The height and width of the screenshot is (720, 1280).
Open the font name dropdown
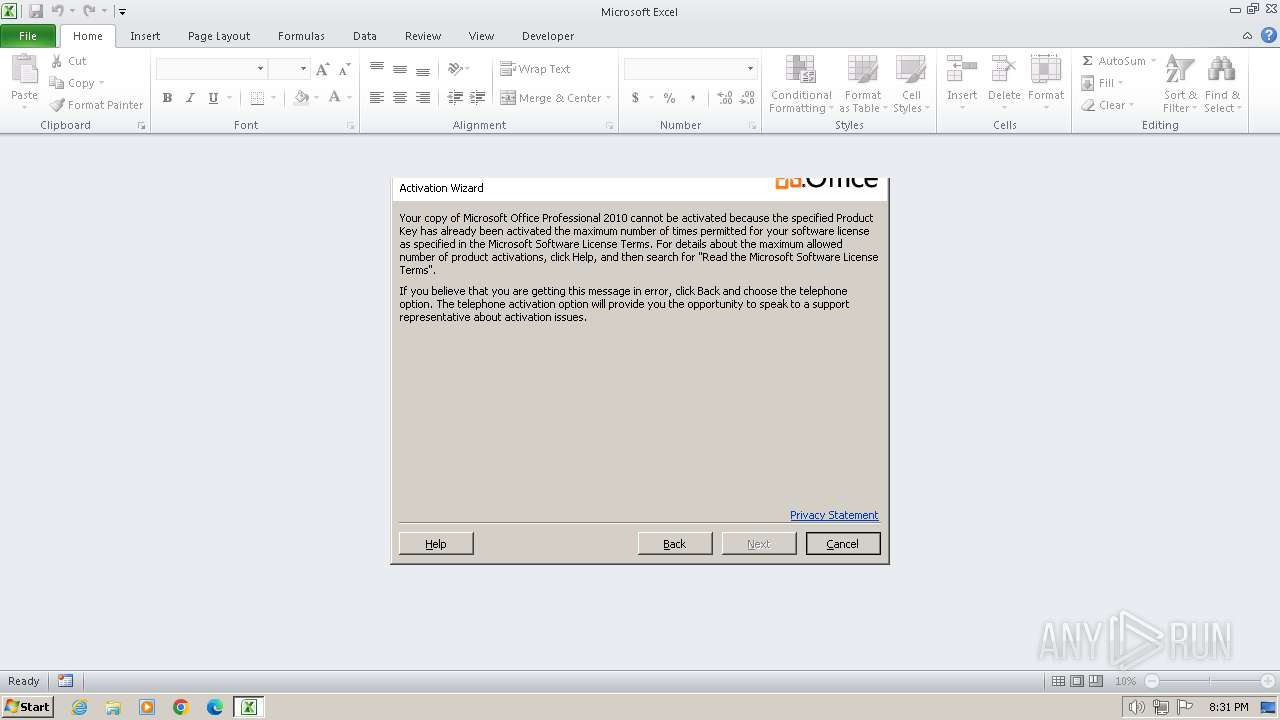(261, 69)
